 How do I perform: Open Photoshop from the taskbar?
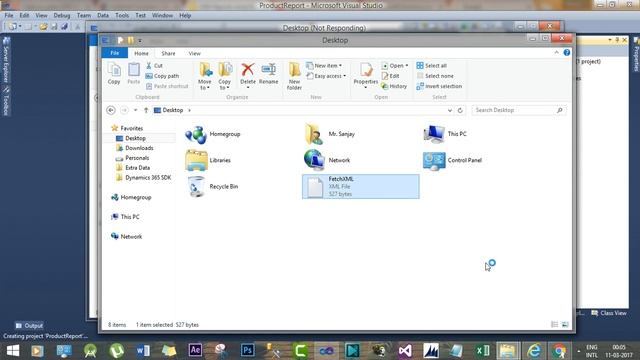(247, 350)
